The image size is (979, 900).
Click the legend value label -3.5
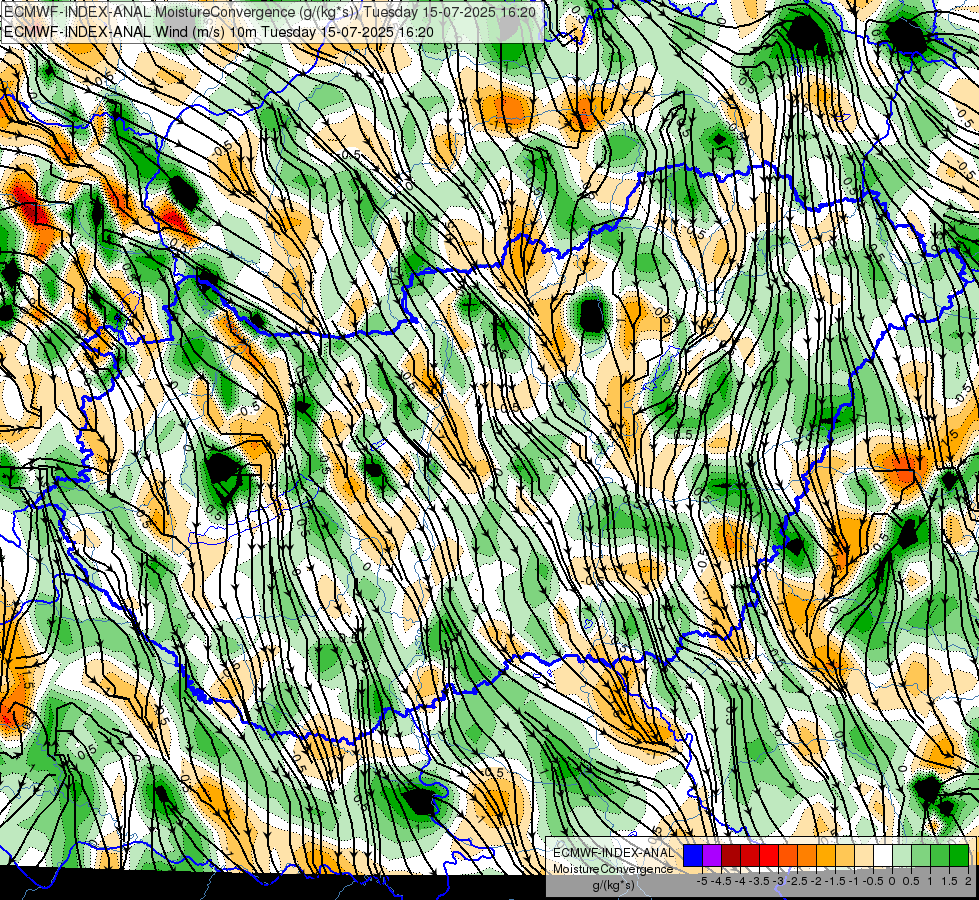(759, 881)
